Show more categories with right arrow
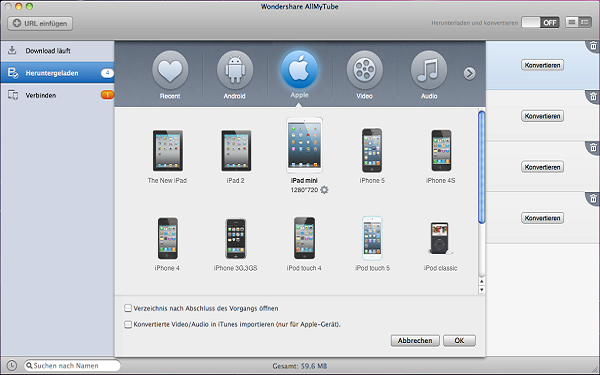Image resolution: width=600 pixels, height=375 pixels. (470, 73)
